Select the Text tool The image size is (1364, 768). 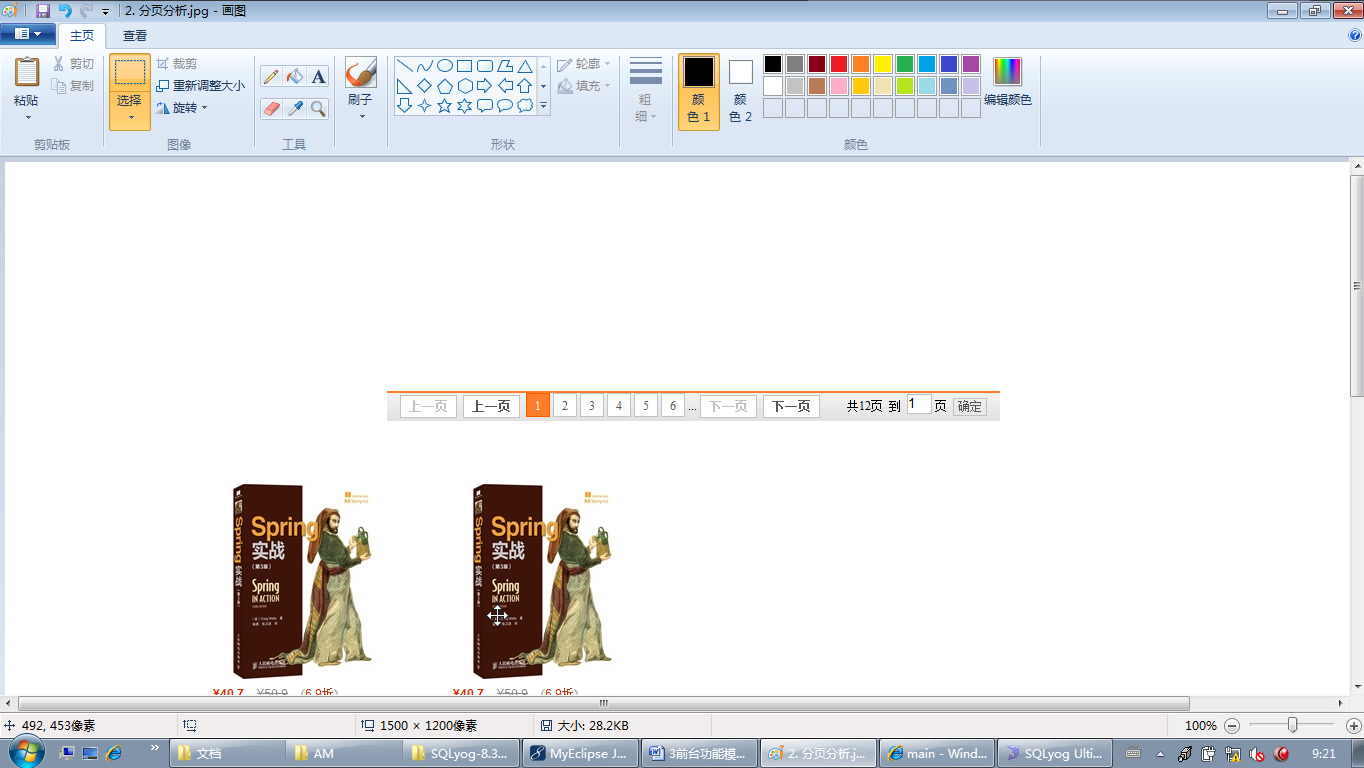[318, 77]
